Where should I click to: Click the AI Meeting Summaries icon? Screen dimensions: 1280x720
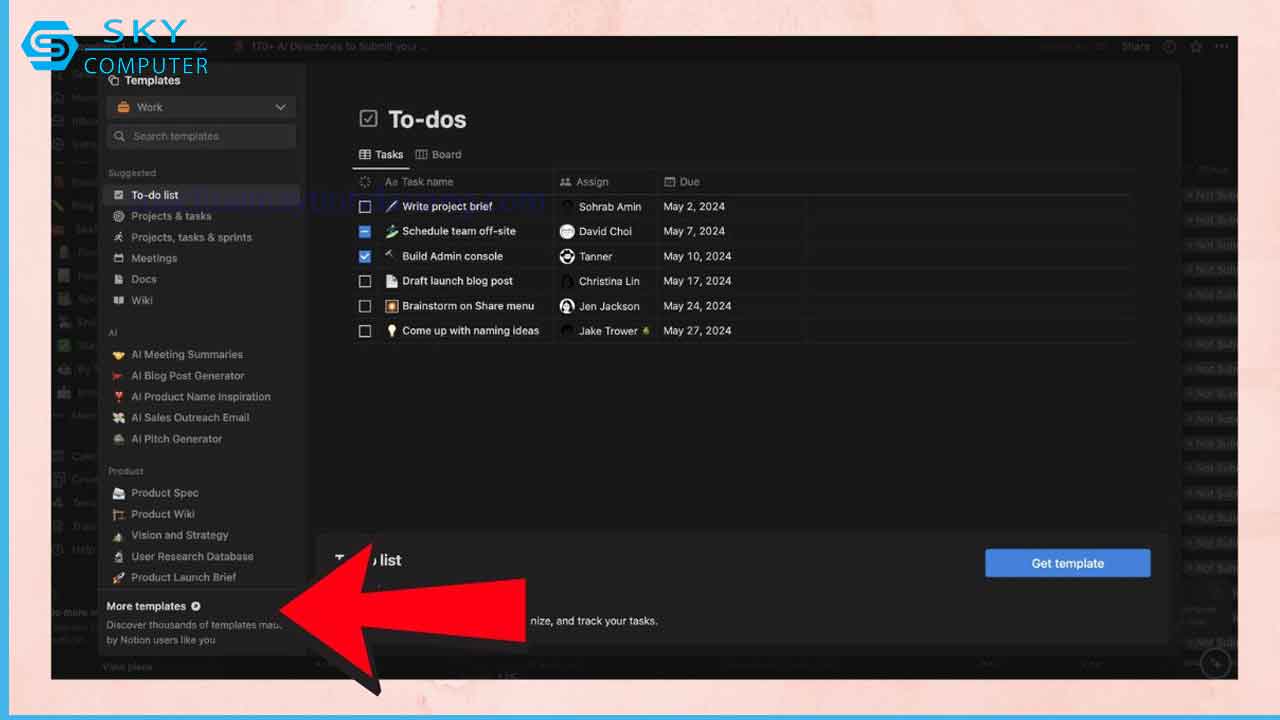[x=119, y=355]
